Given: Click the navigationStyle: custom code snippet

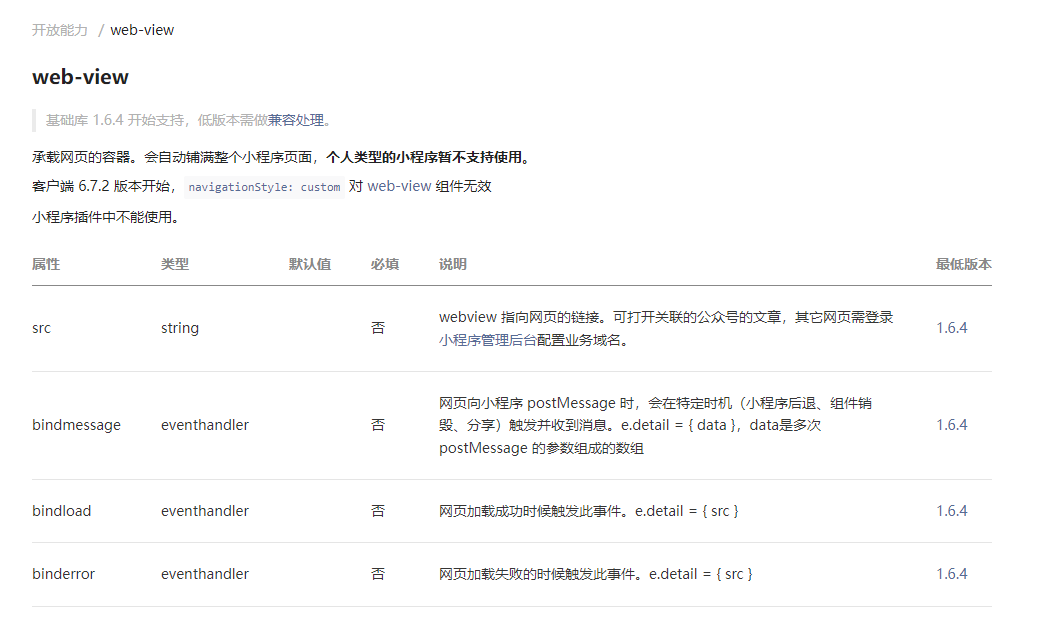Looking at the screenshot, I should [x=264, y=186].
